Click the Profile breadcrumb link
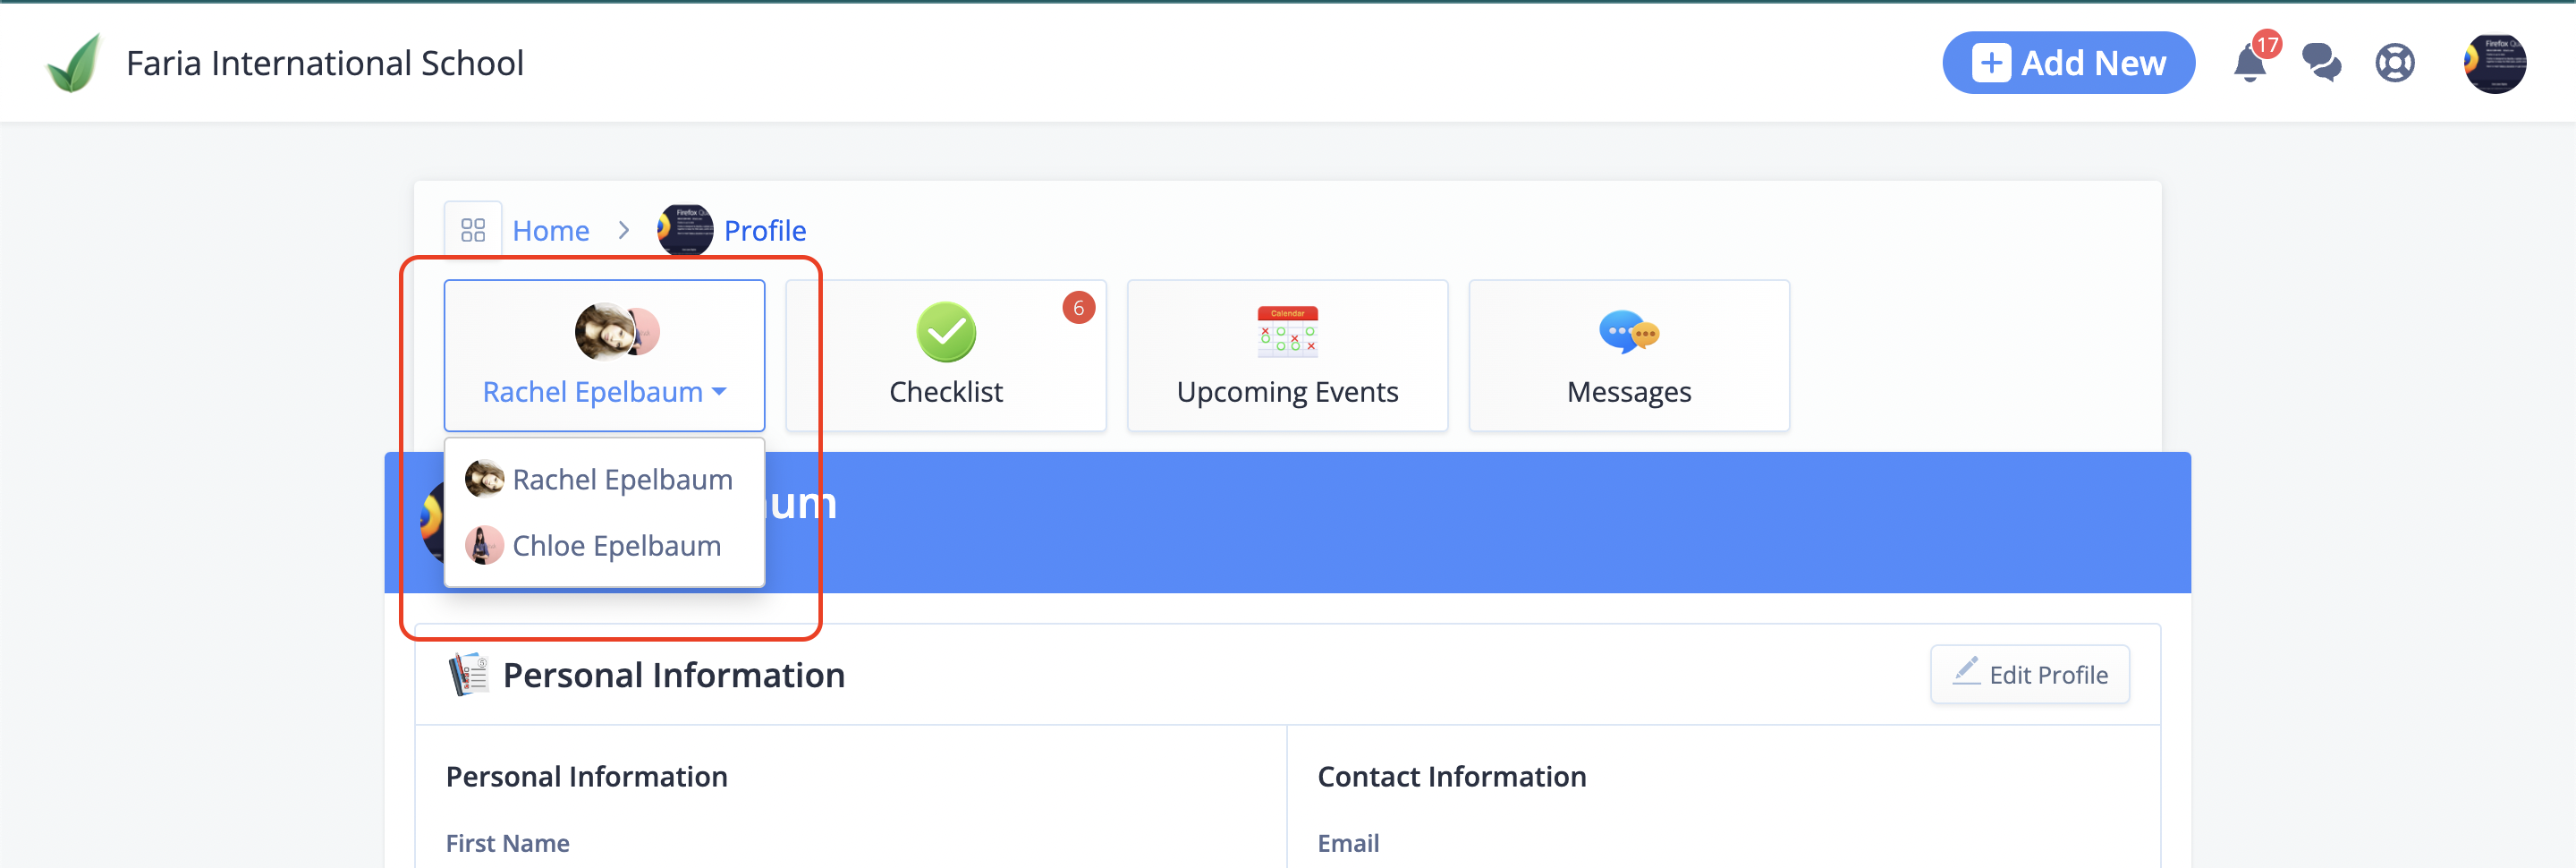The width and height of the screenshot is (2576, 868). pyautogui.click(x=765, y=230)
